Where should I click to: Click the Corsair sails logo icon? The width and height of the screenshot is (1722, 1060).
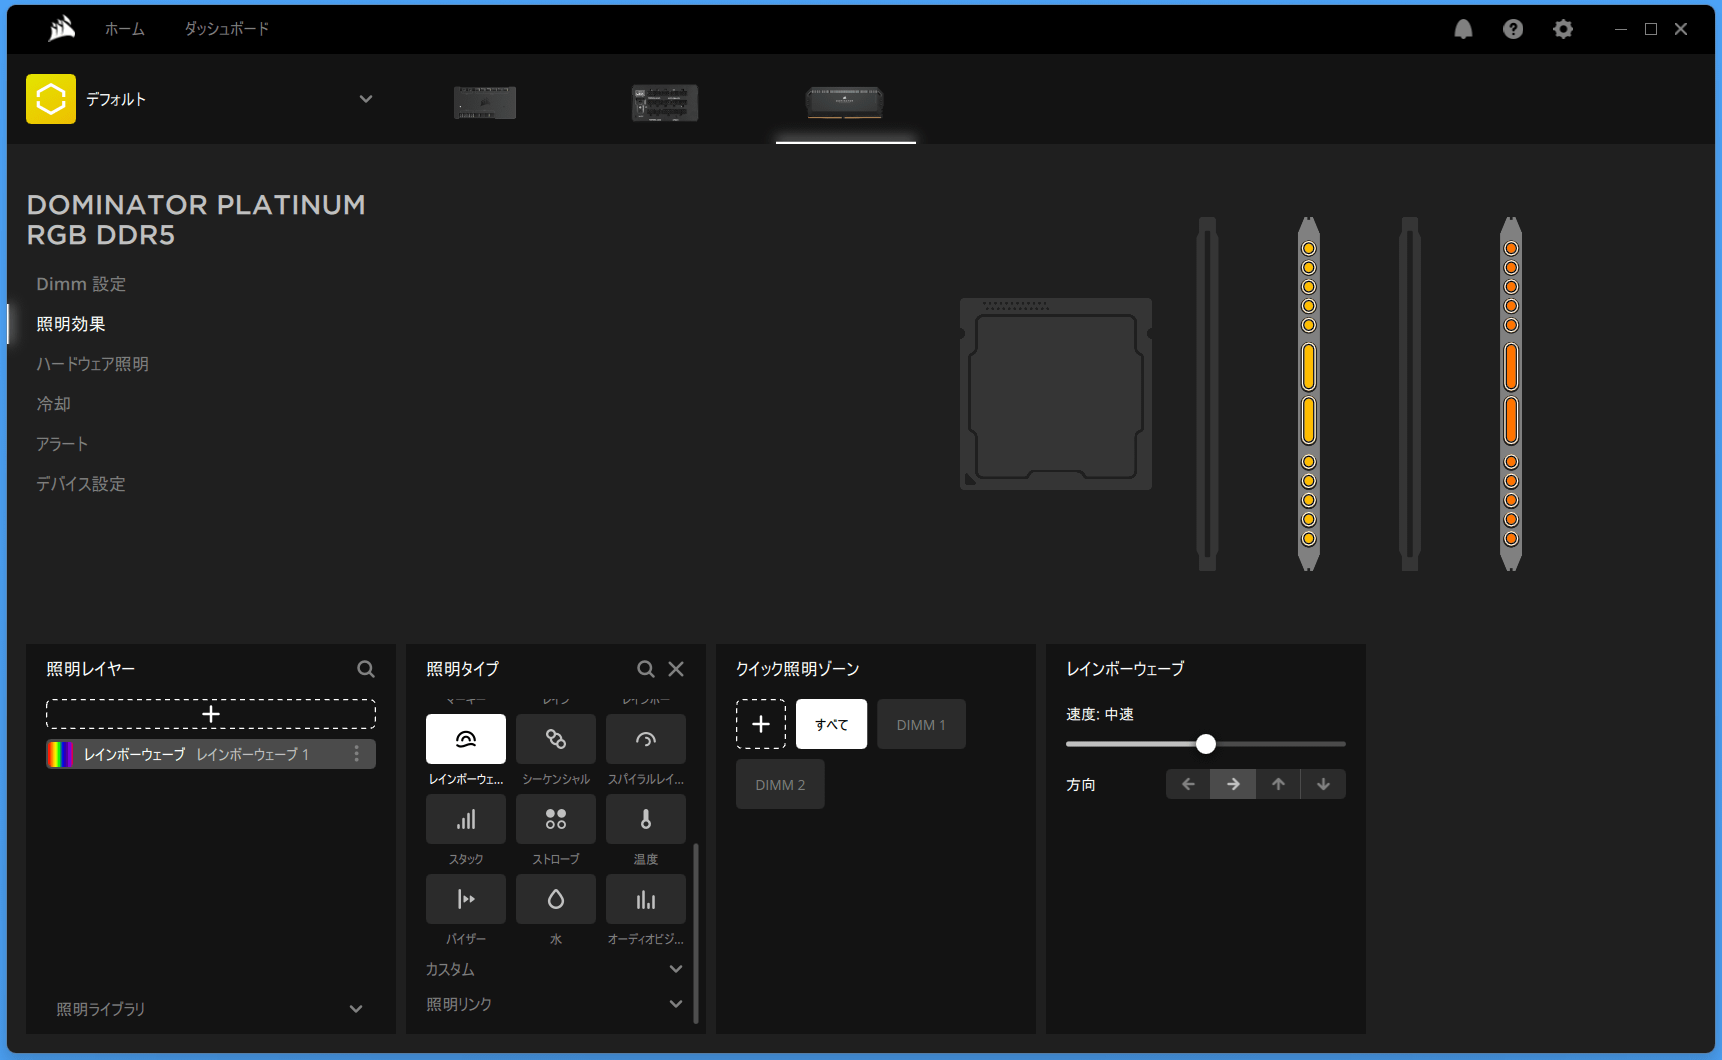(62, 28)
